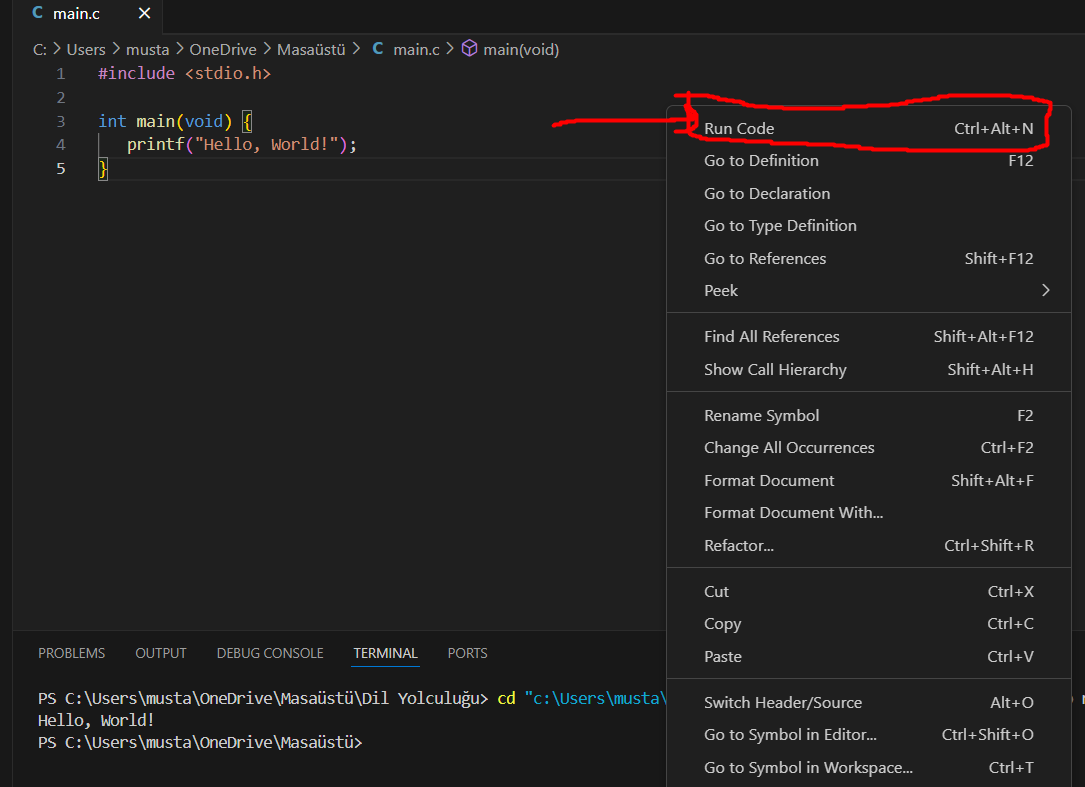Choose Run Code from context menu
Viewport: 1085px width, 787px height.
click(x=868, y=129)
